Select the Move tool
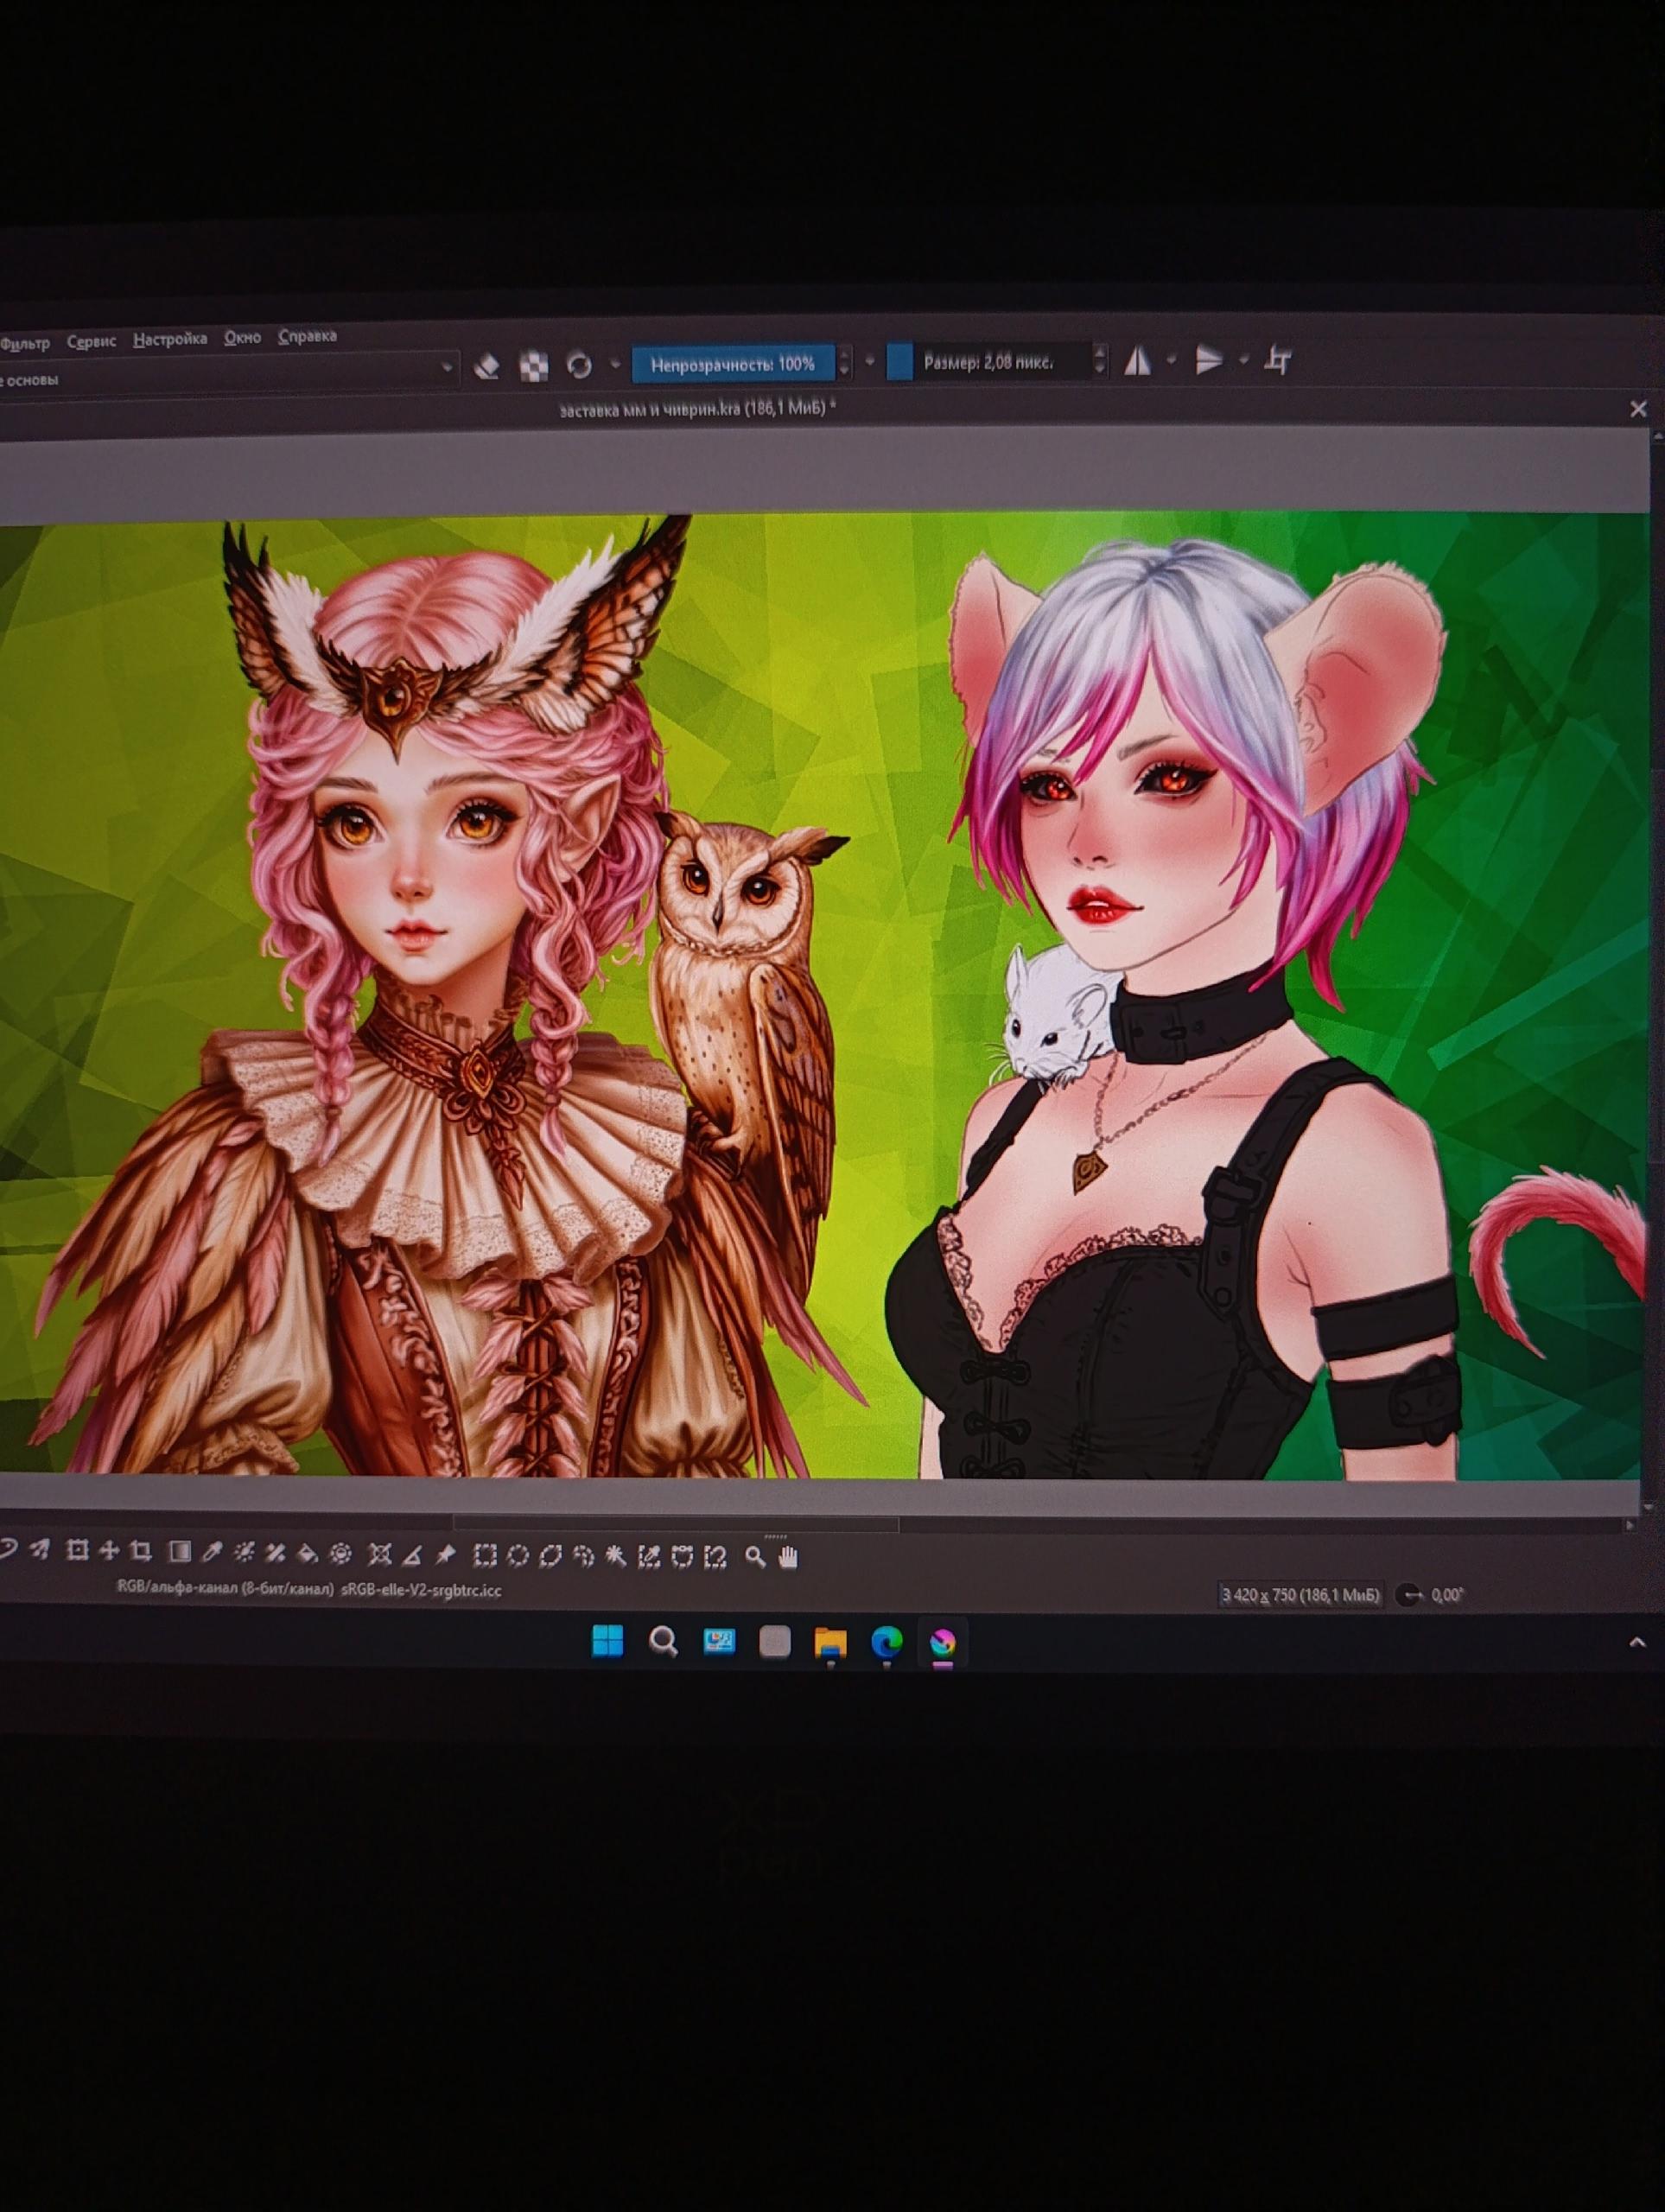The image size is (1665, 2212). [x=109, y=1551]
